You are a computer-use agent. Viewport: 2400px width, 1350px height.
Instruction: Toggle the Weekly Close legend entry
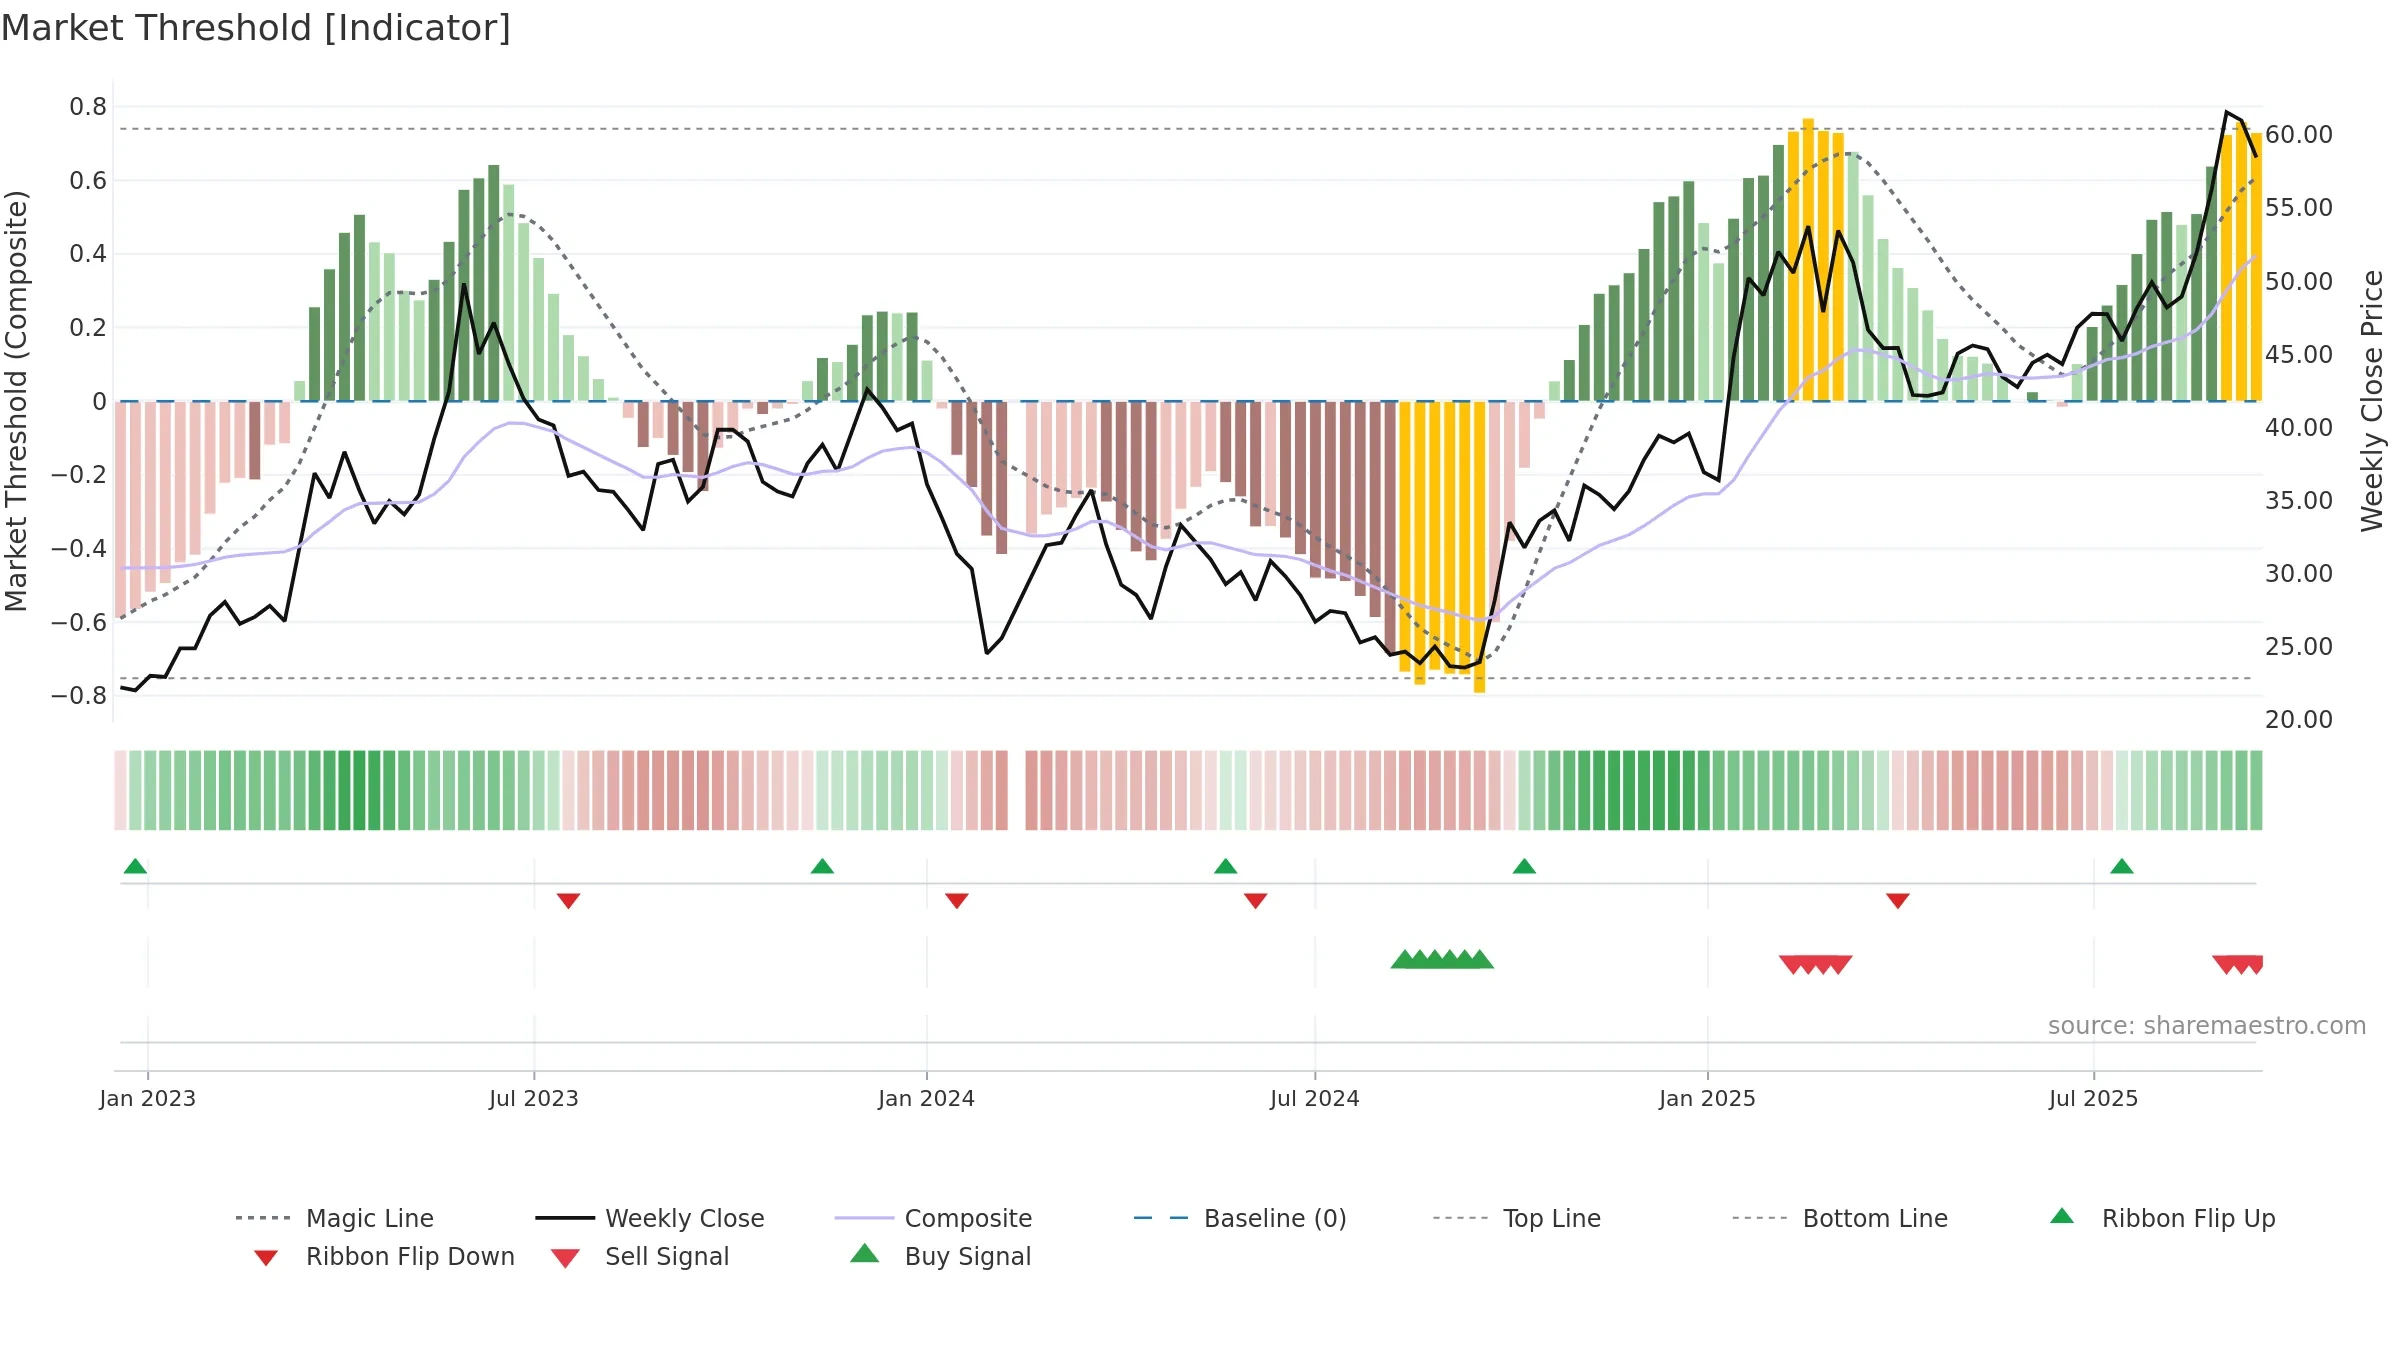coord(650,1218)
